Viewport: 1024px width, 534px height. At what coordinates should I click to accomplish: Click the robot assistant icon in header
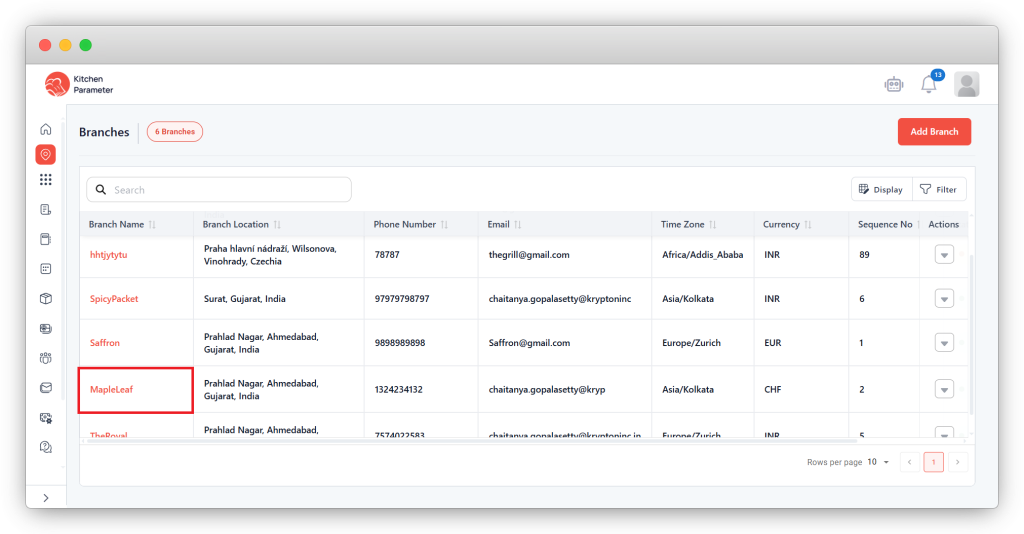coord(893,85)
